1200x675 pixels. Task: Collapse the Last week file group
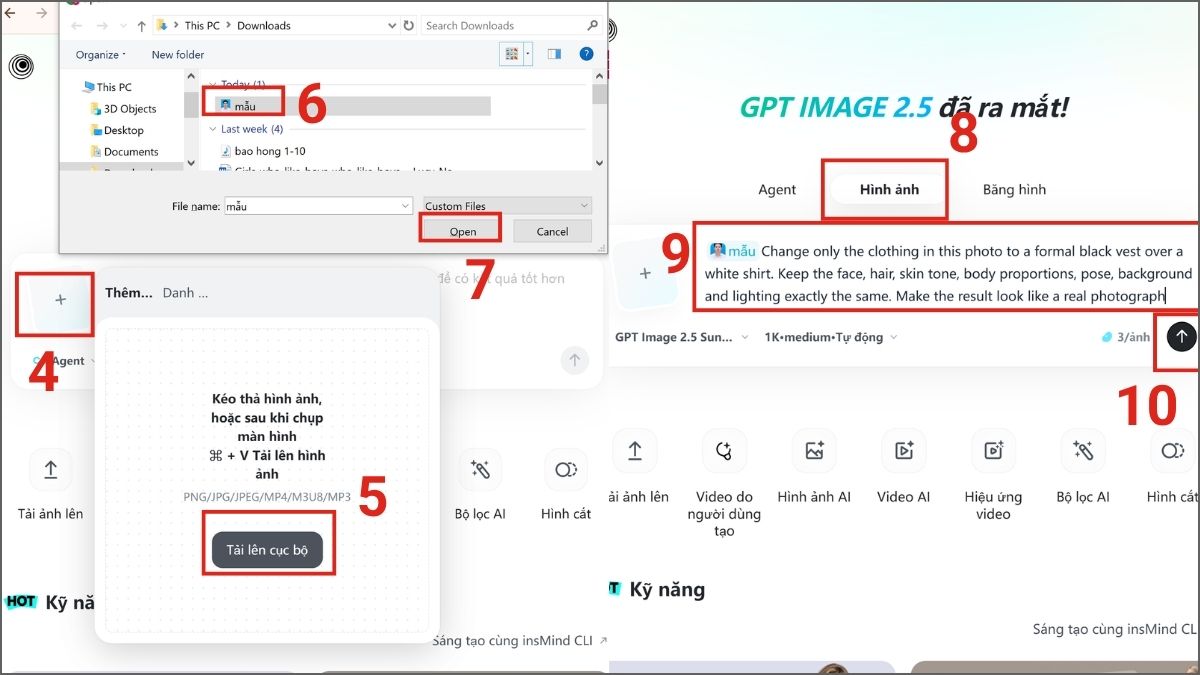213,129
